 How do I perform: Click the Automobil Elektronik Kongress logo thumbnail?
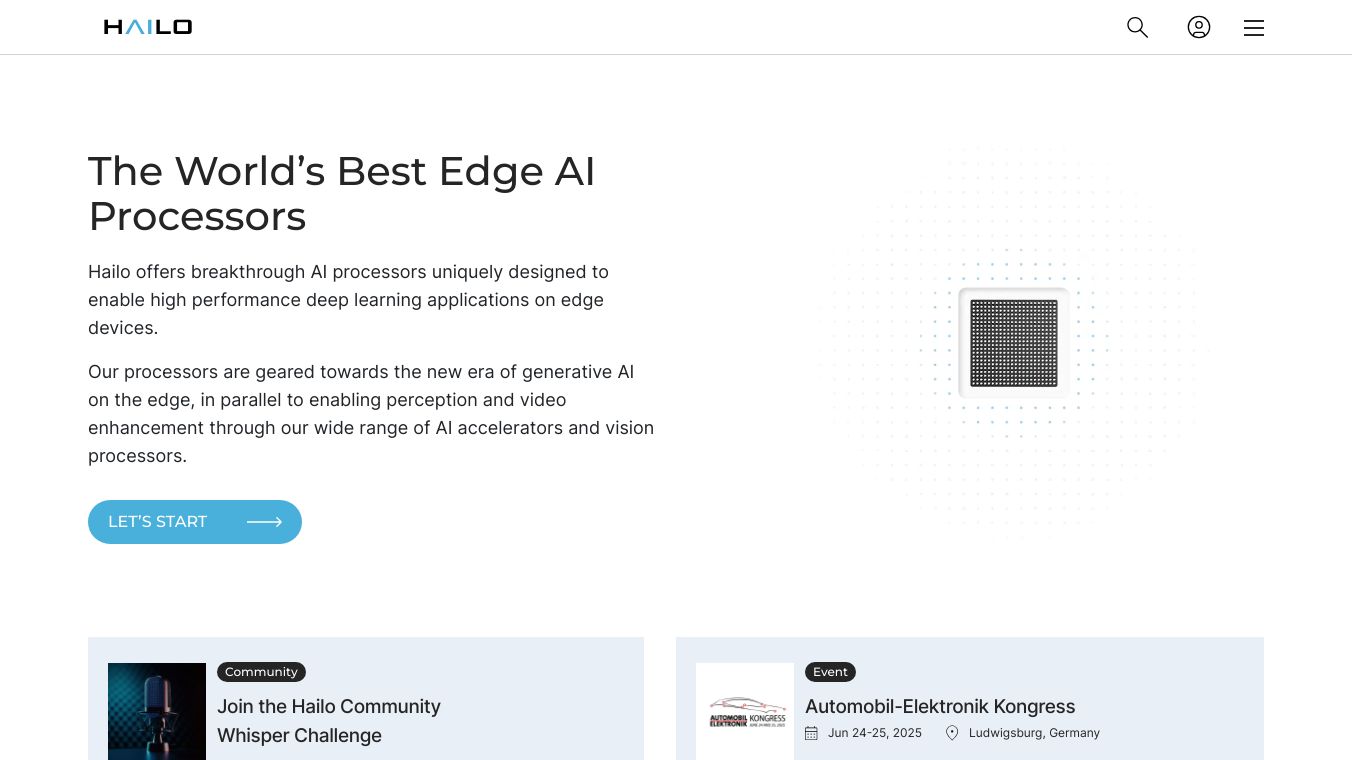(x=745, y=711)
